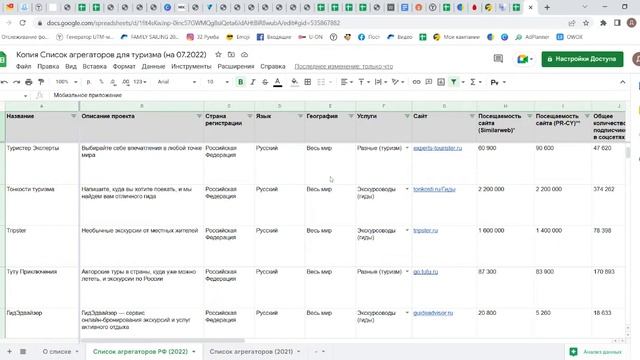This screenshot has height=360, width=640.
Task: Open text rotation dropdown
Action: tap(398, 82)
